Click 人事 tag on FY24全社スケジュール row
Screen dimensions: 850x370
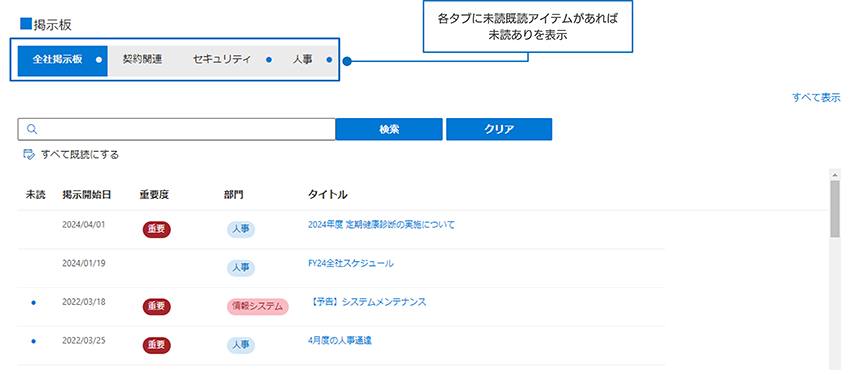(x=241, y=268)
